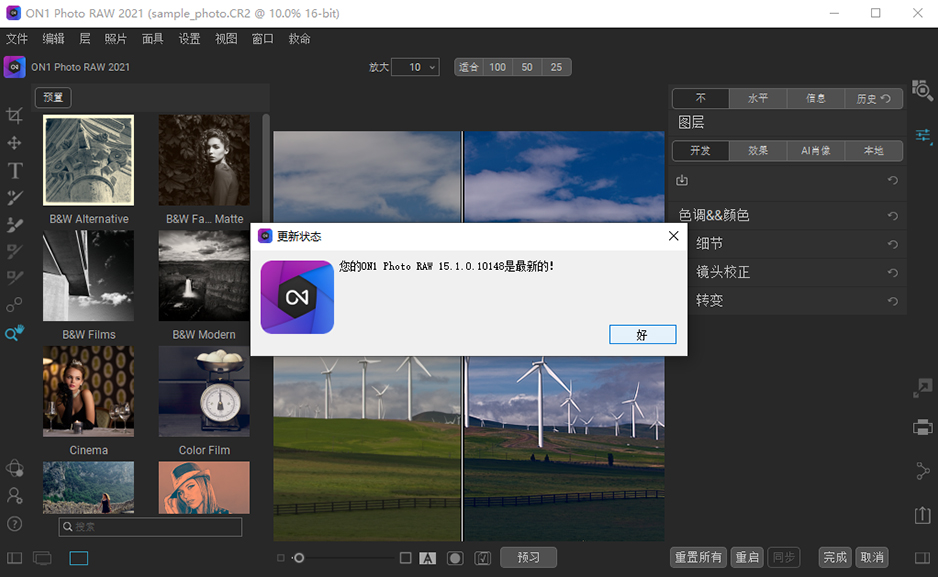This screenshot has height=577, width=938.
Task: Toggle the right panel visibility icon
Action: pyautogui.click(x=922, y=558)
